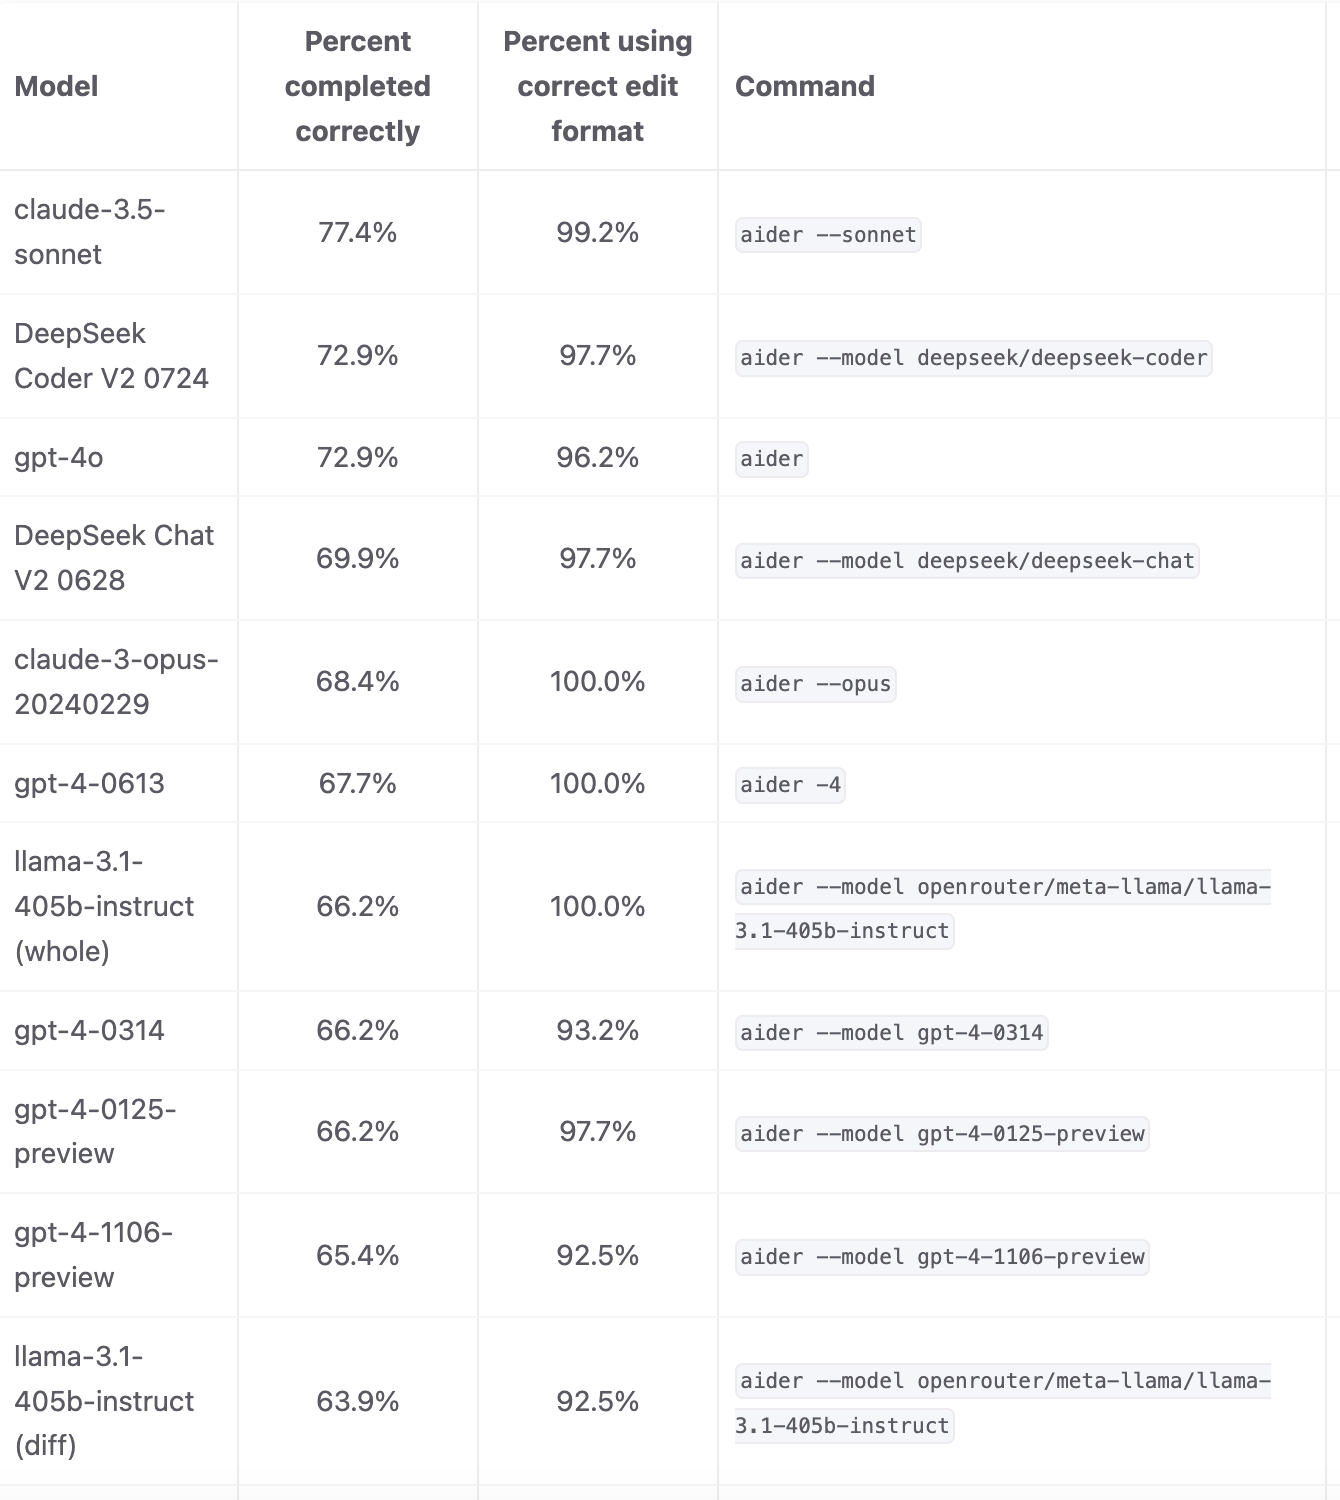
Task: Click the gpt-4-0125-preview command code
Action: (942, 1134)
